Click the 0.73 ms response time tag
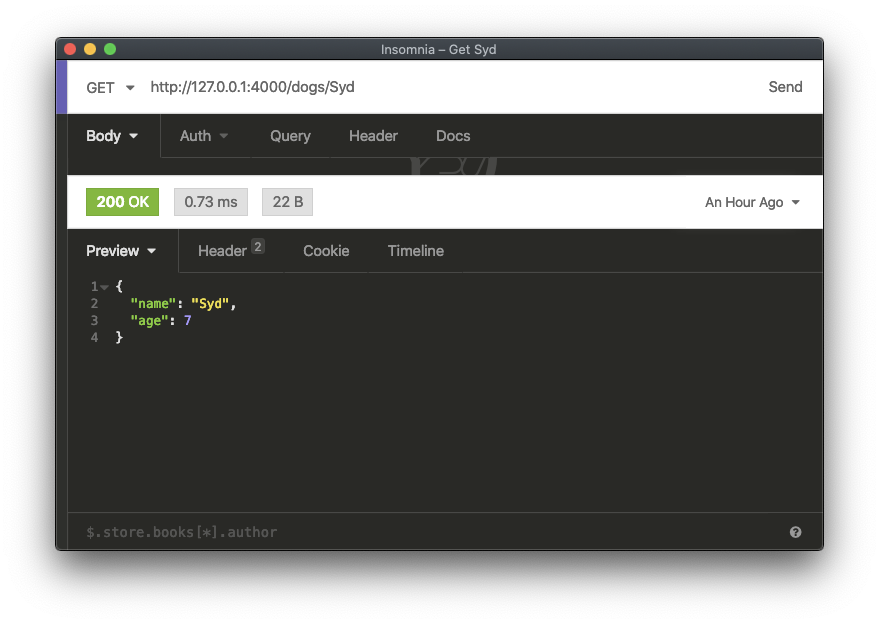879x624 pixels. (211, 202)
